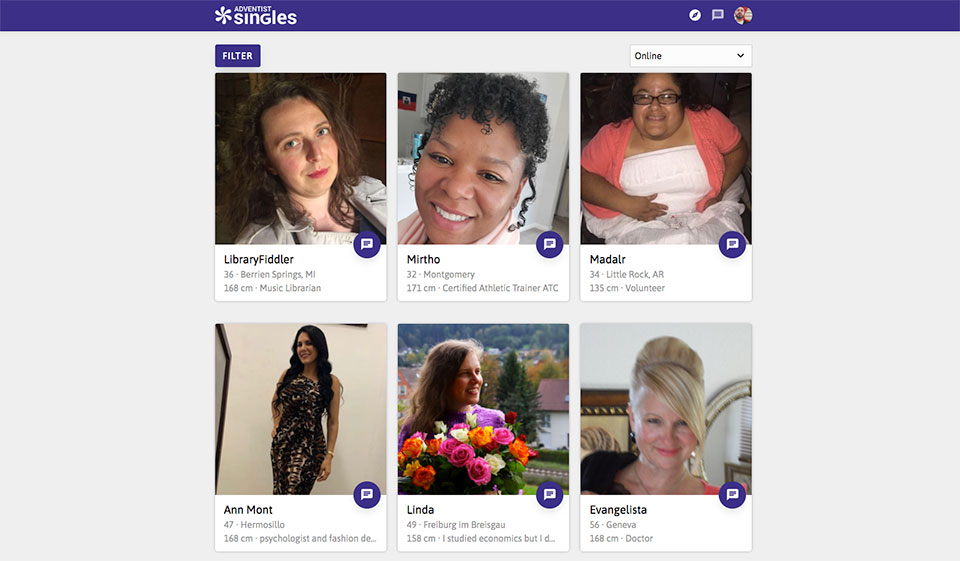Open LibraryFiddler's profile name link

click(259, 260)
